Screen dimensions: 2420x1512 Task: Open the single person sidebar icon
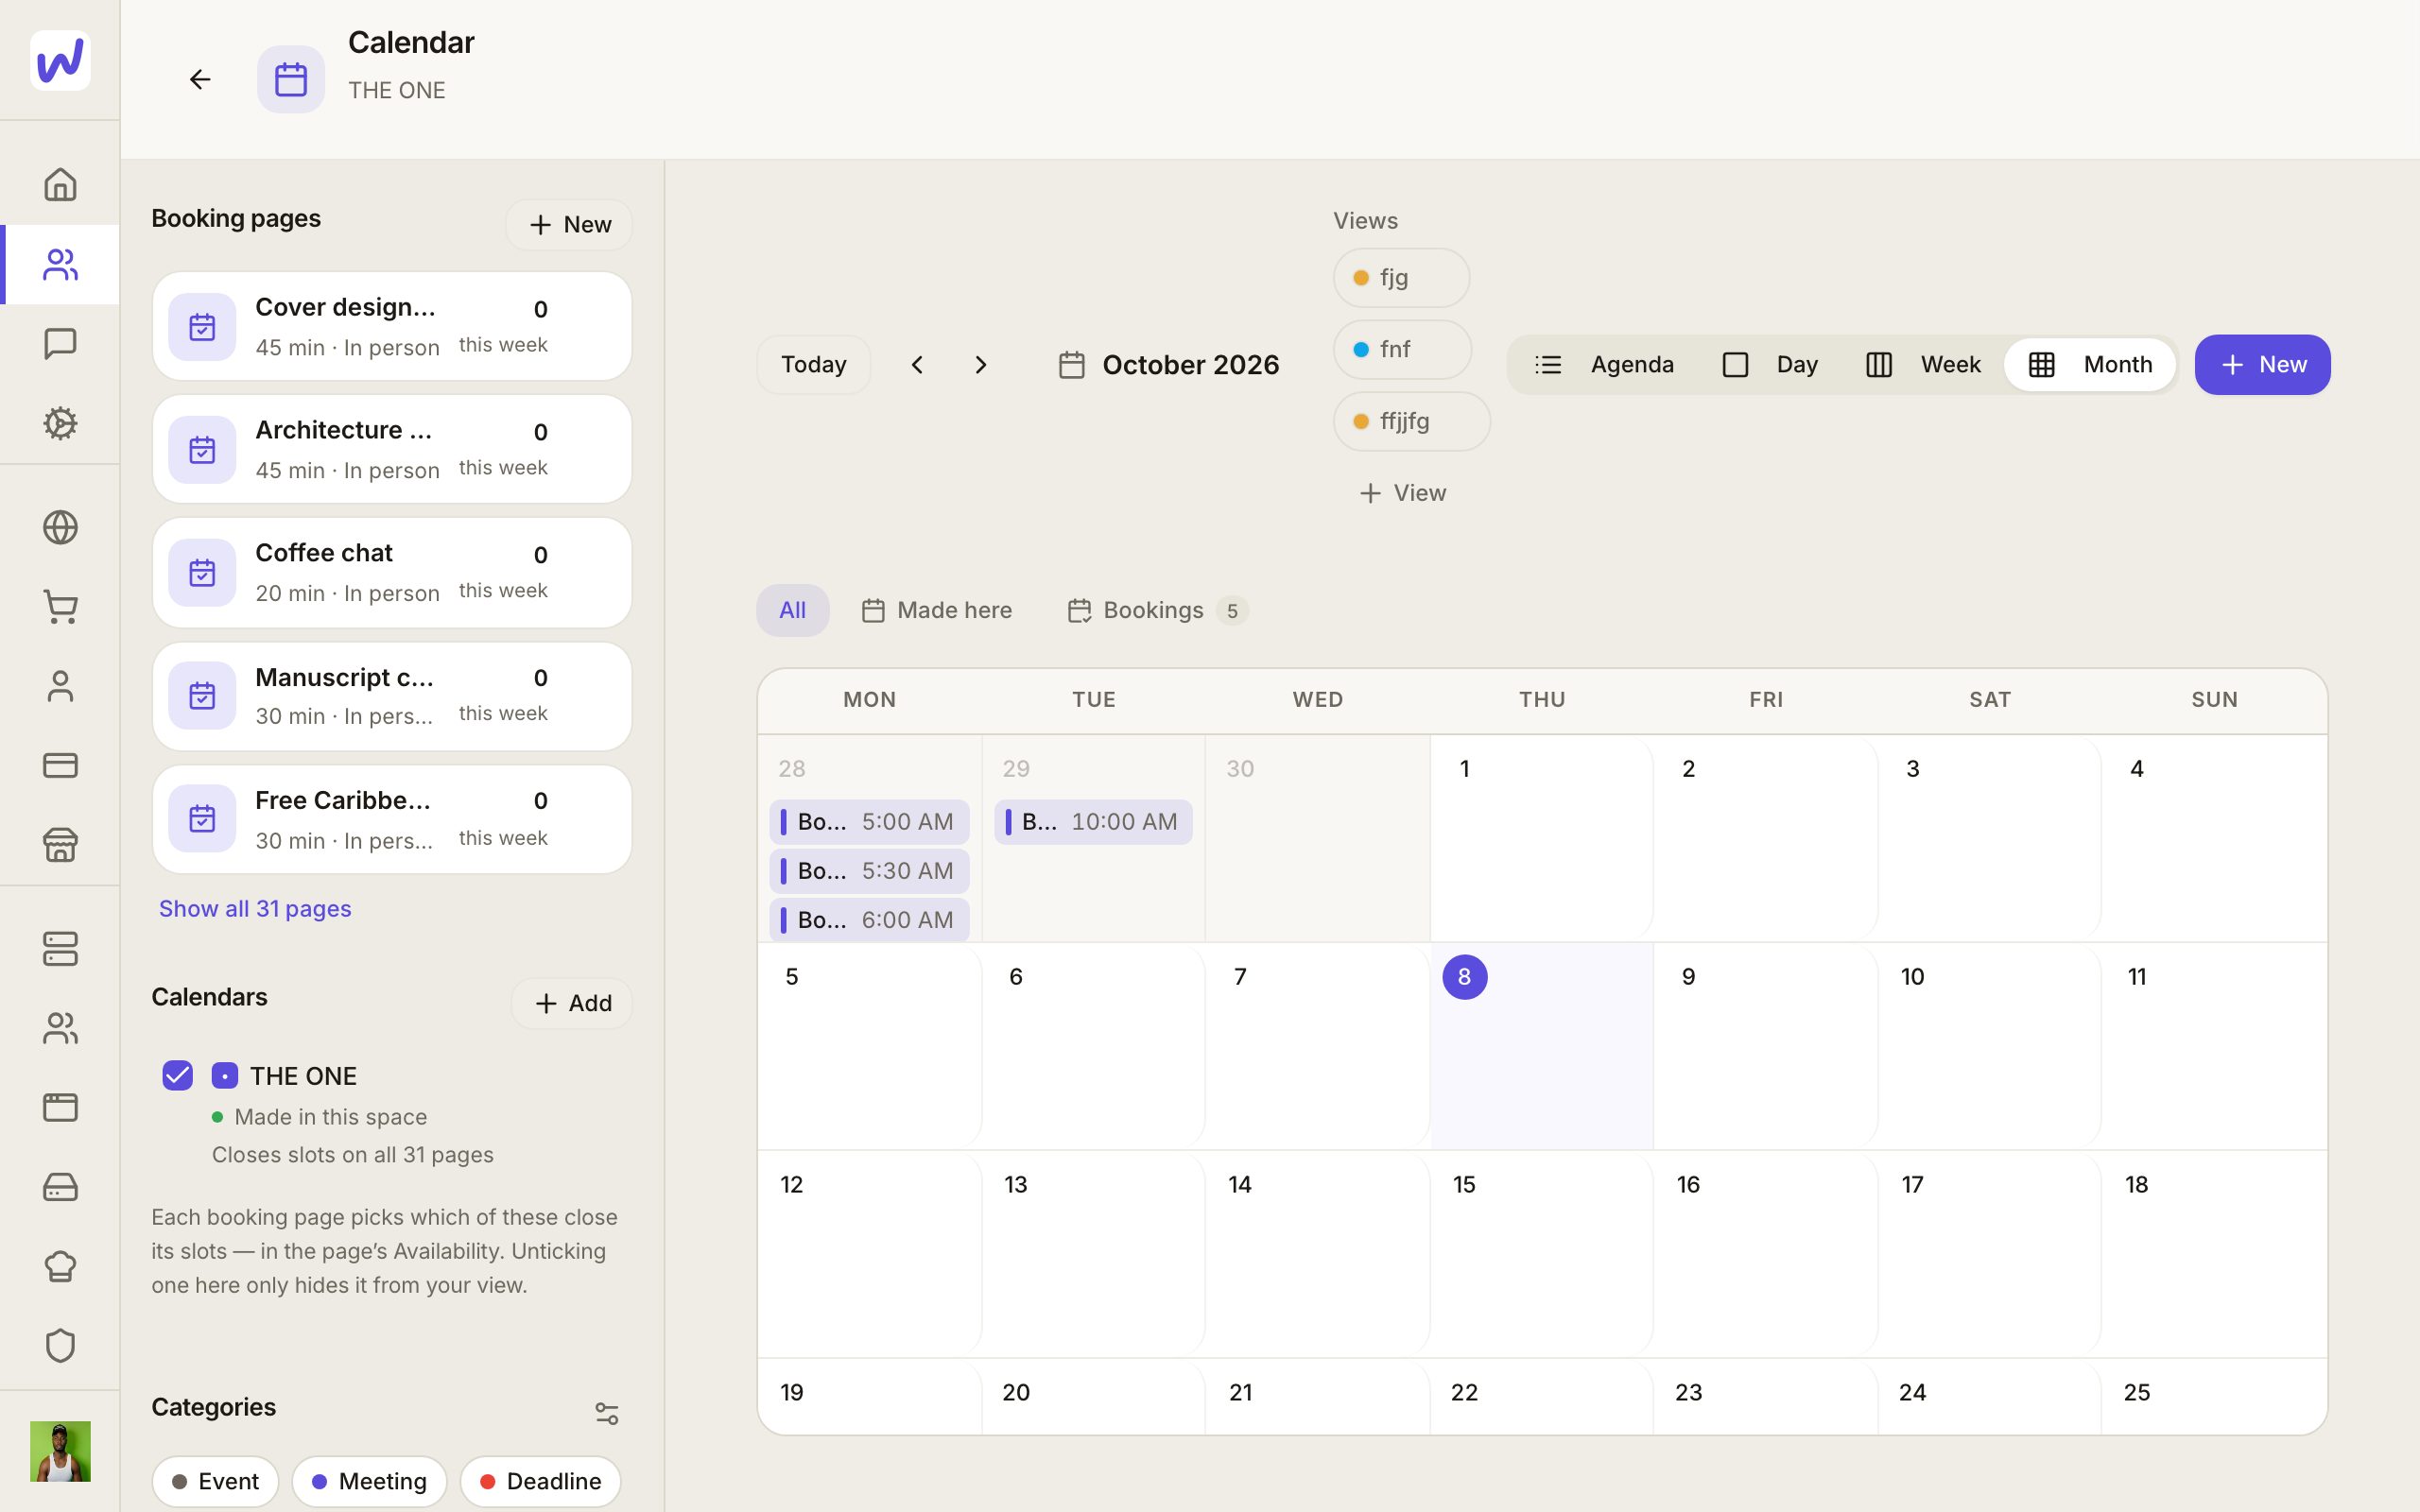60,686
